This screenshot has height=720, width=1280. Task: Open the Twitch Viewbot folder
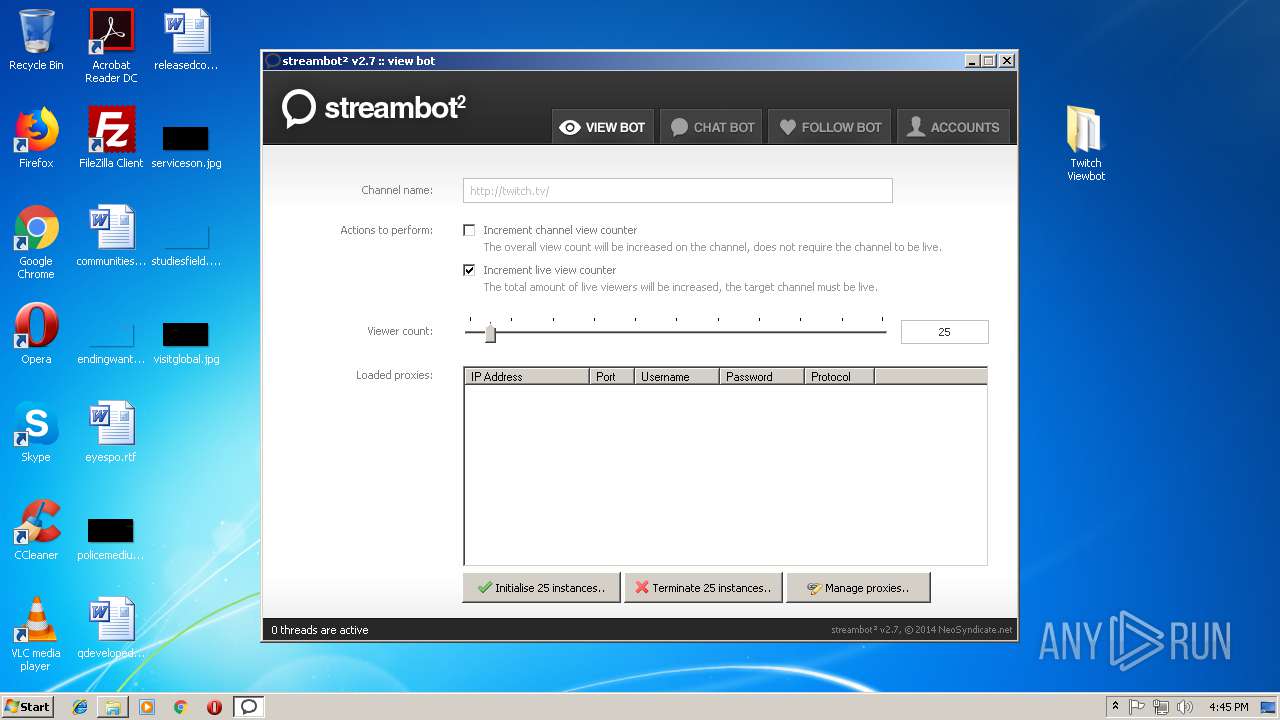pyautogui.click(x=1085, y=144)
